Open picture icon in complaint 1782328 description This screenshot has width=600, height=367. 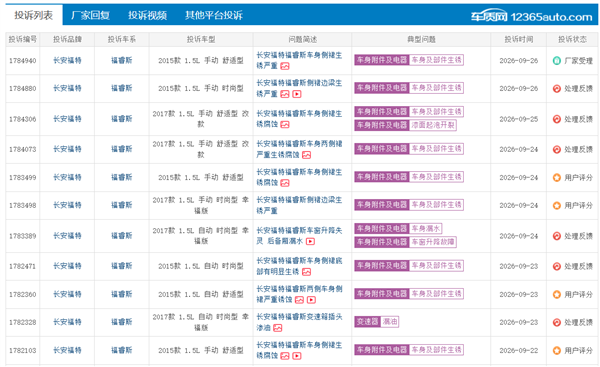click(277, 328)
